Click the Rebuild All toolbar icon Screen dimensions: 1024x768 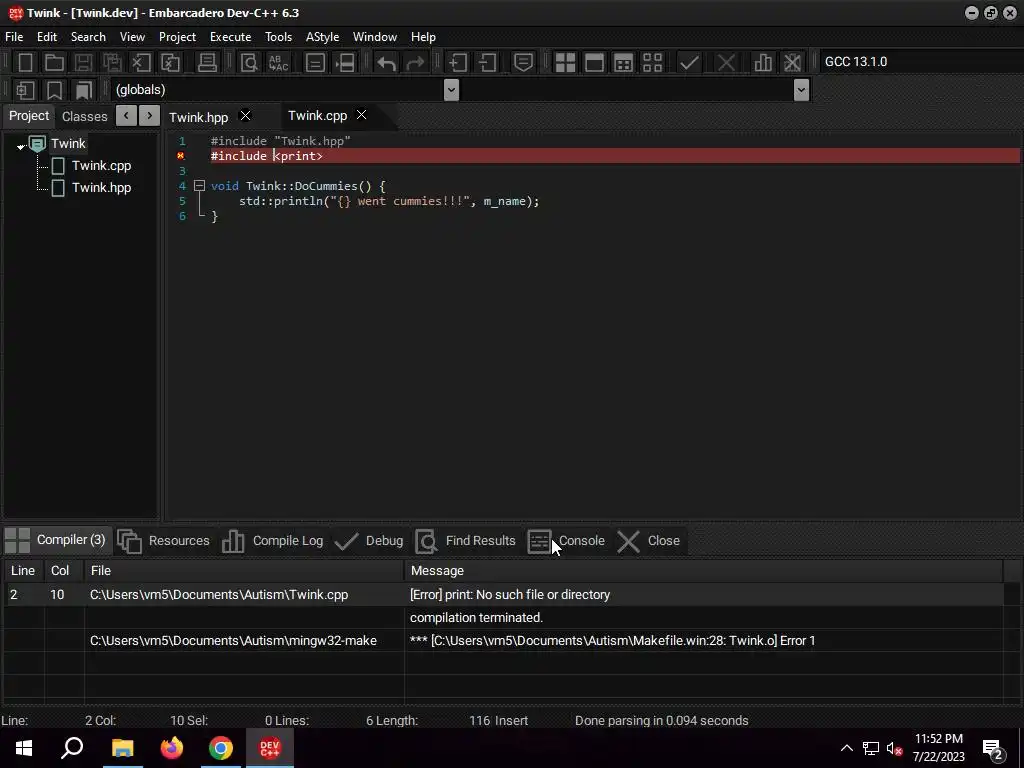point(652,62)
